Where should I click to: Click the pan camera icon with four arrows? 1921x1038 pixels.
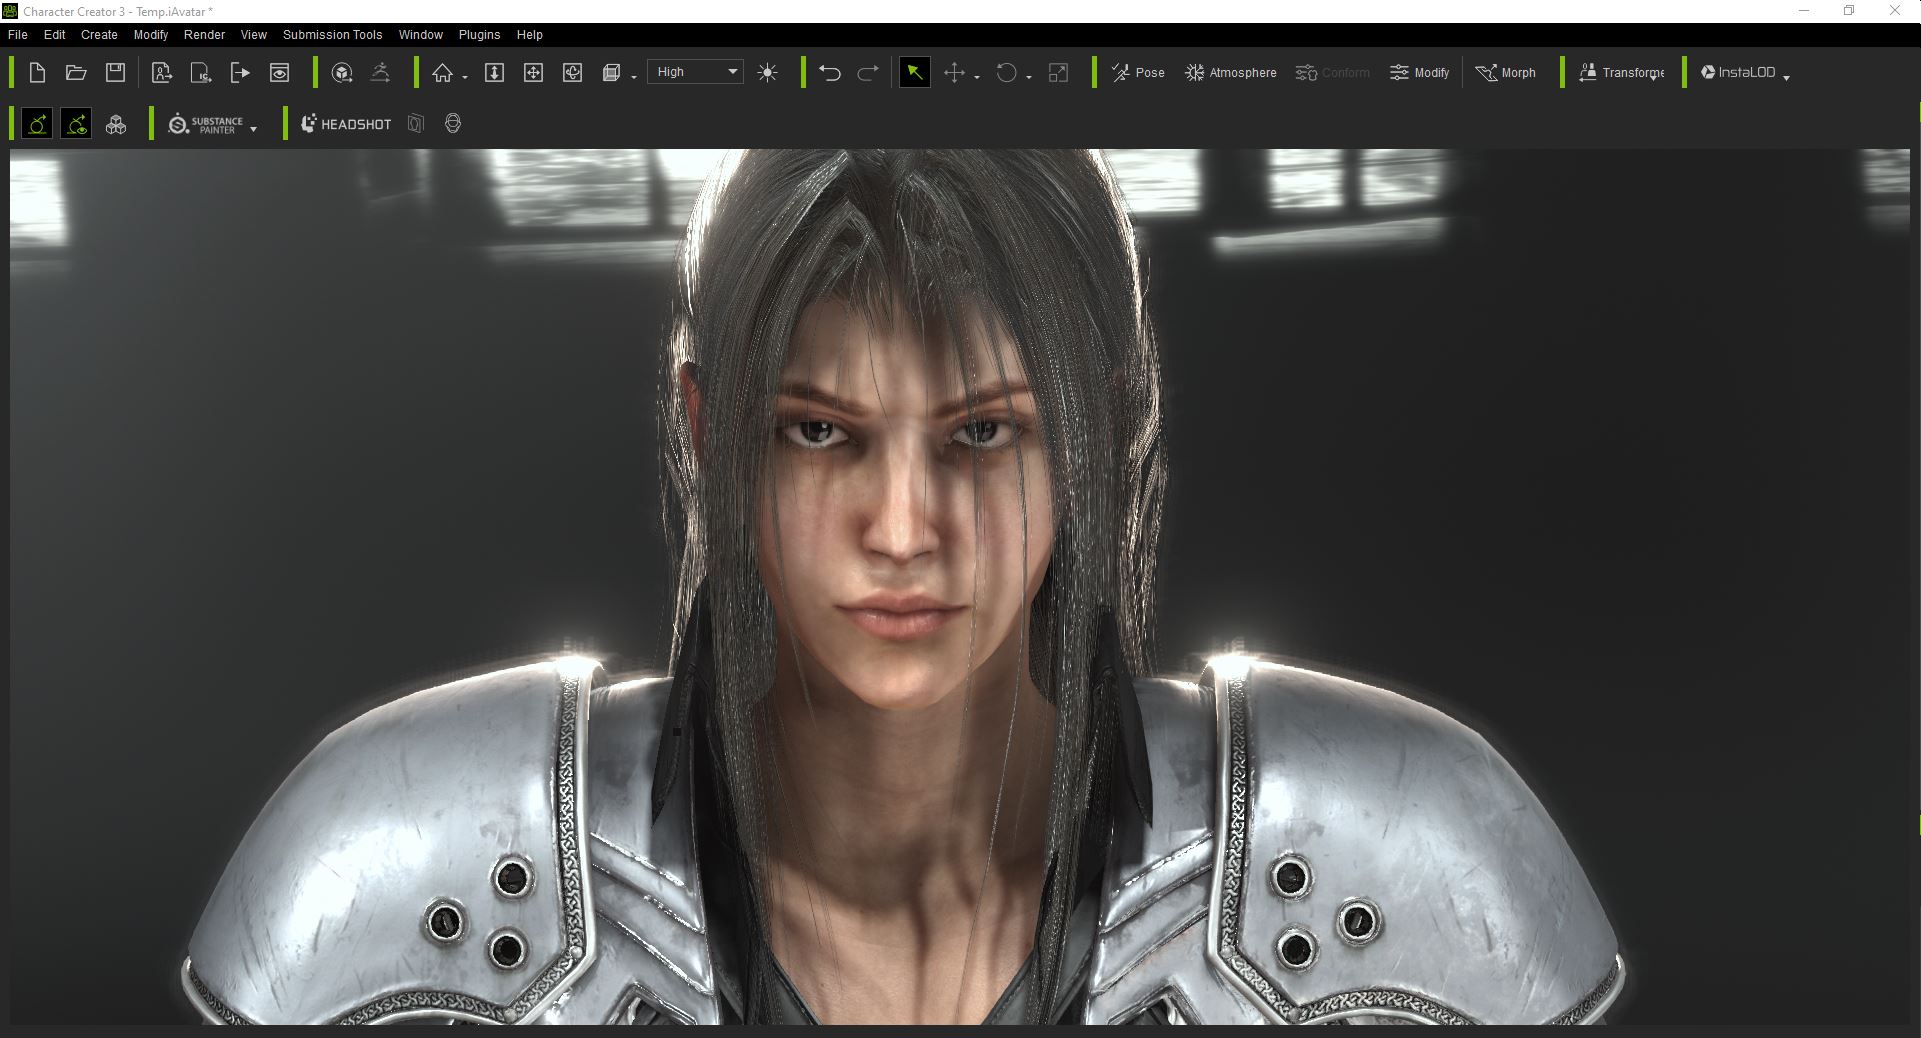(533, 72)
